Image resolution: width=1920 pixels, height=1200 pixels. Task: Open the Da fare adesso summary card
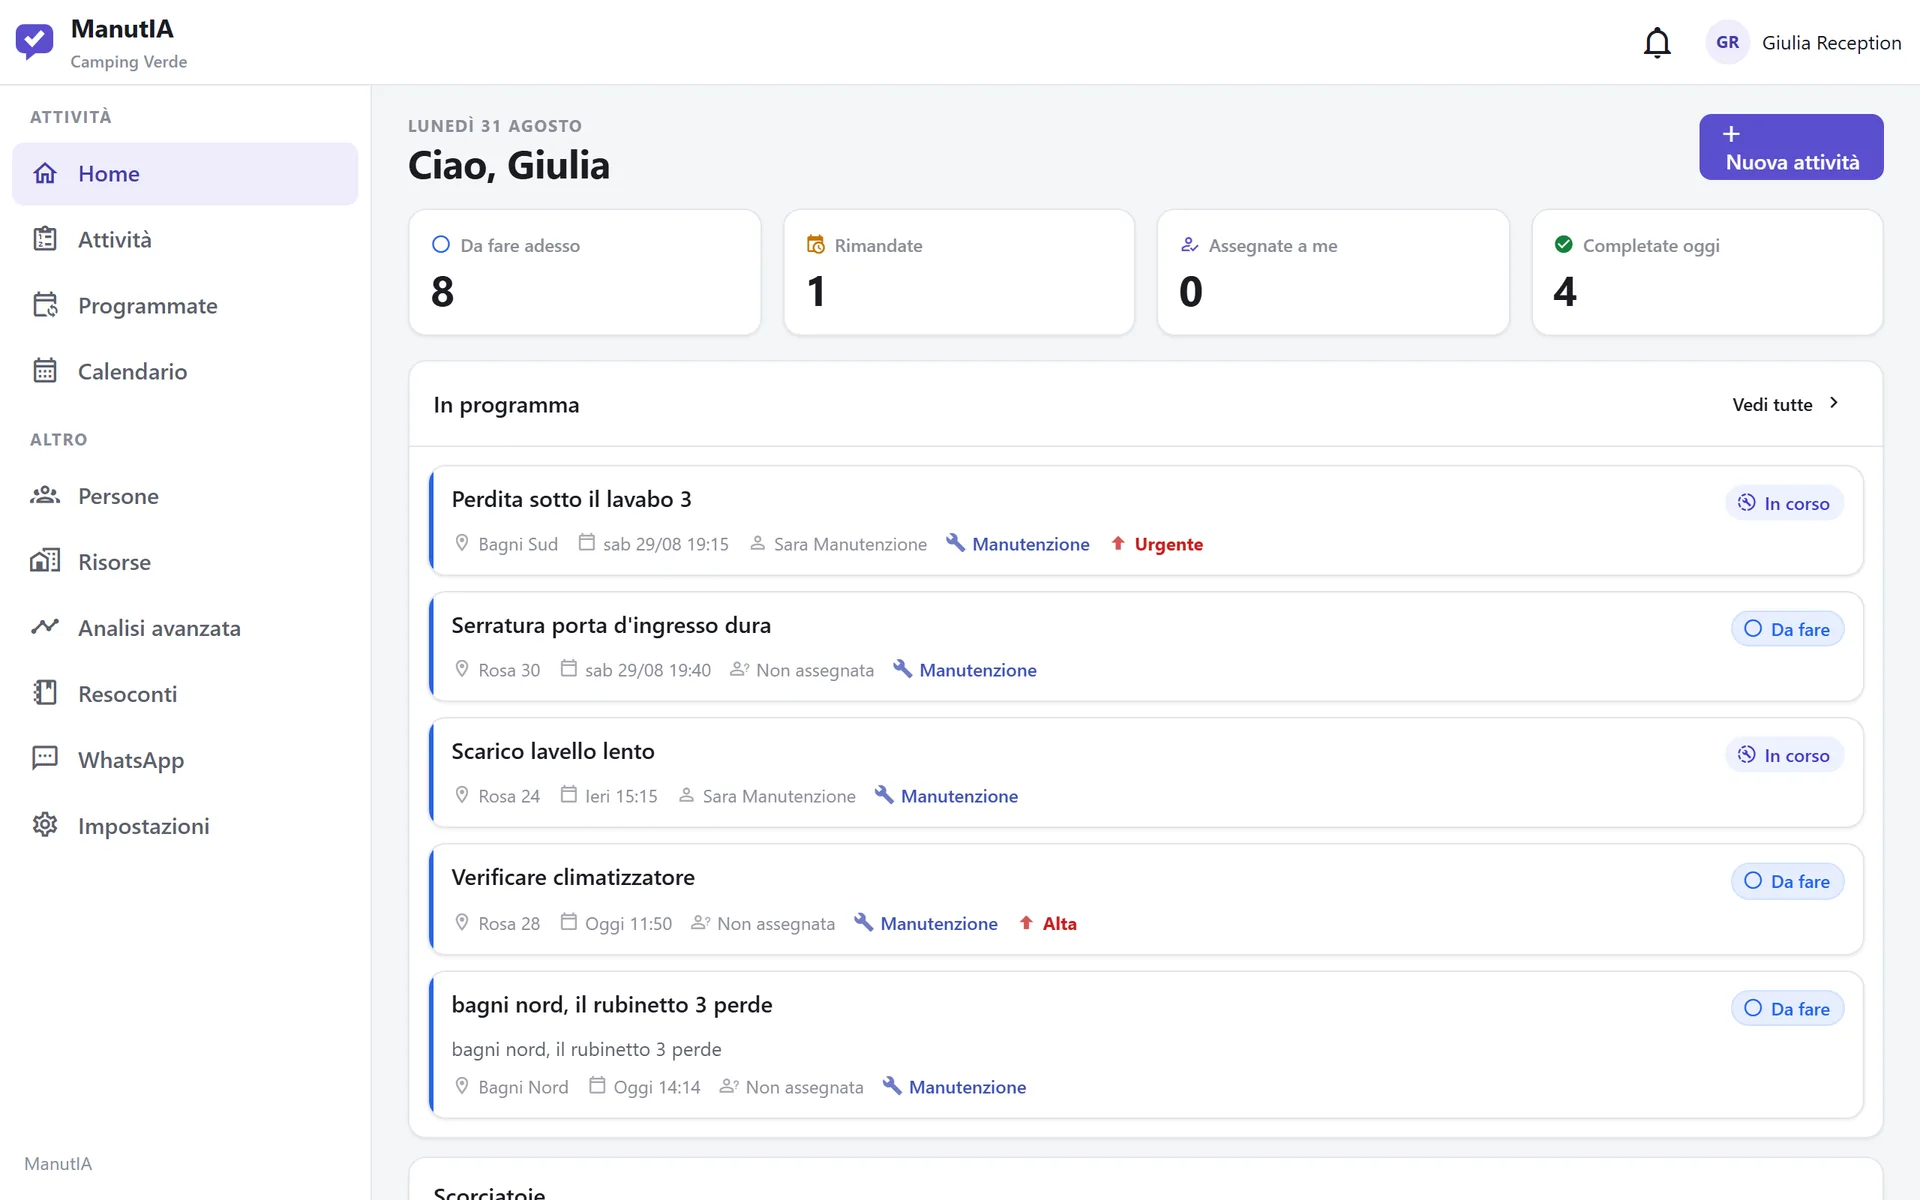(585, 272)
